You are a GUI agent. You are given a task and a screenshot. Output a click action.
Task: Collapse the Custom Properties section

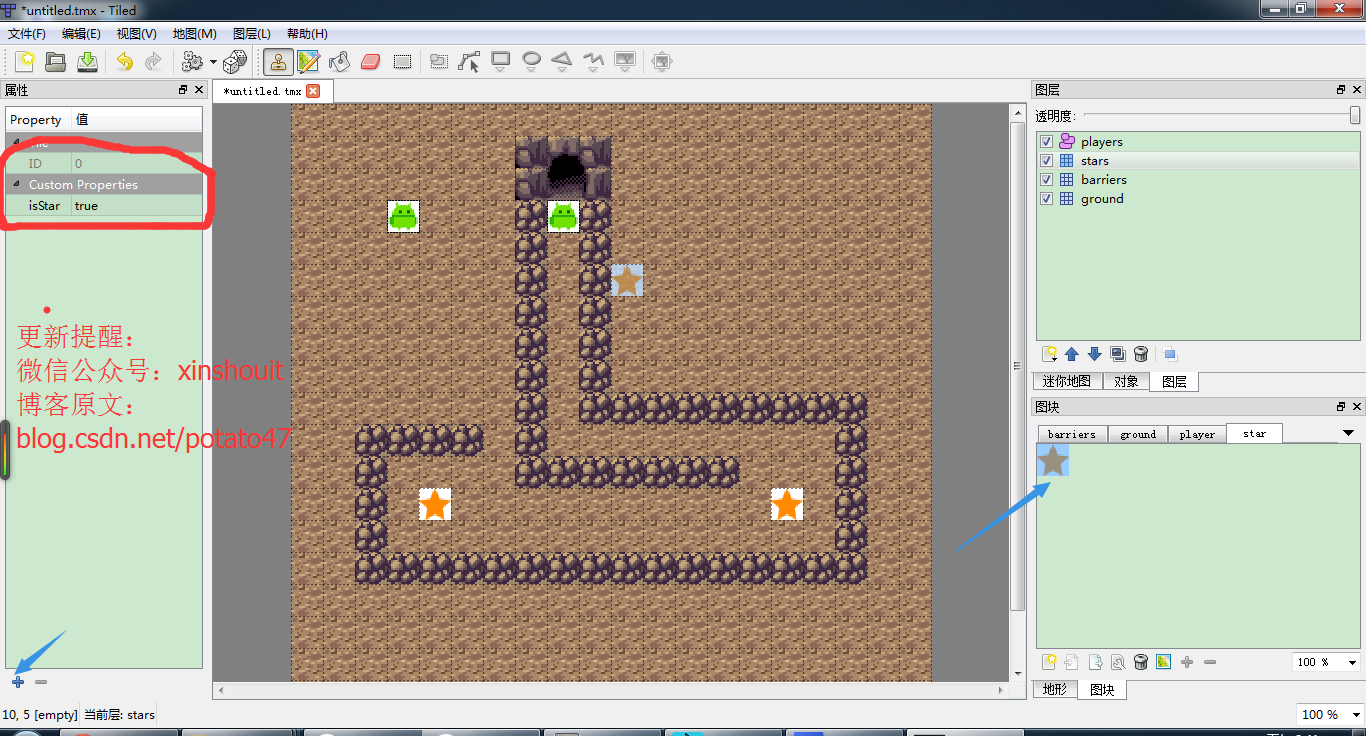(15, 185)
